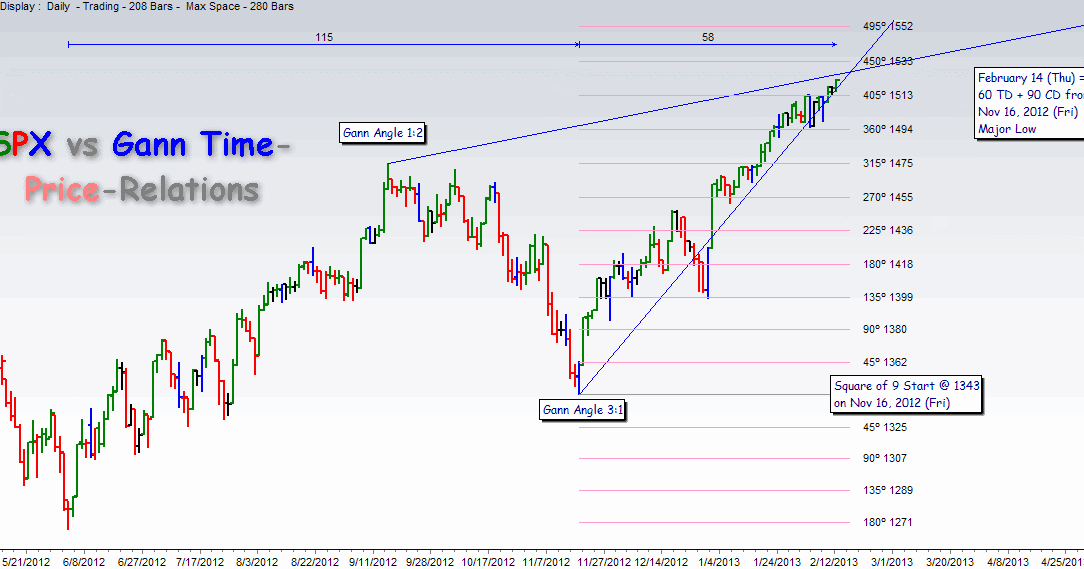This screenshot has width=1084, height=569.
Task: Click the 11/7/2012 date on the axis
Action: click(x=546, y=561)
